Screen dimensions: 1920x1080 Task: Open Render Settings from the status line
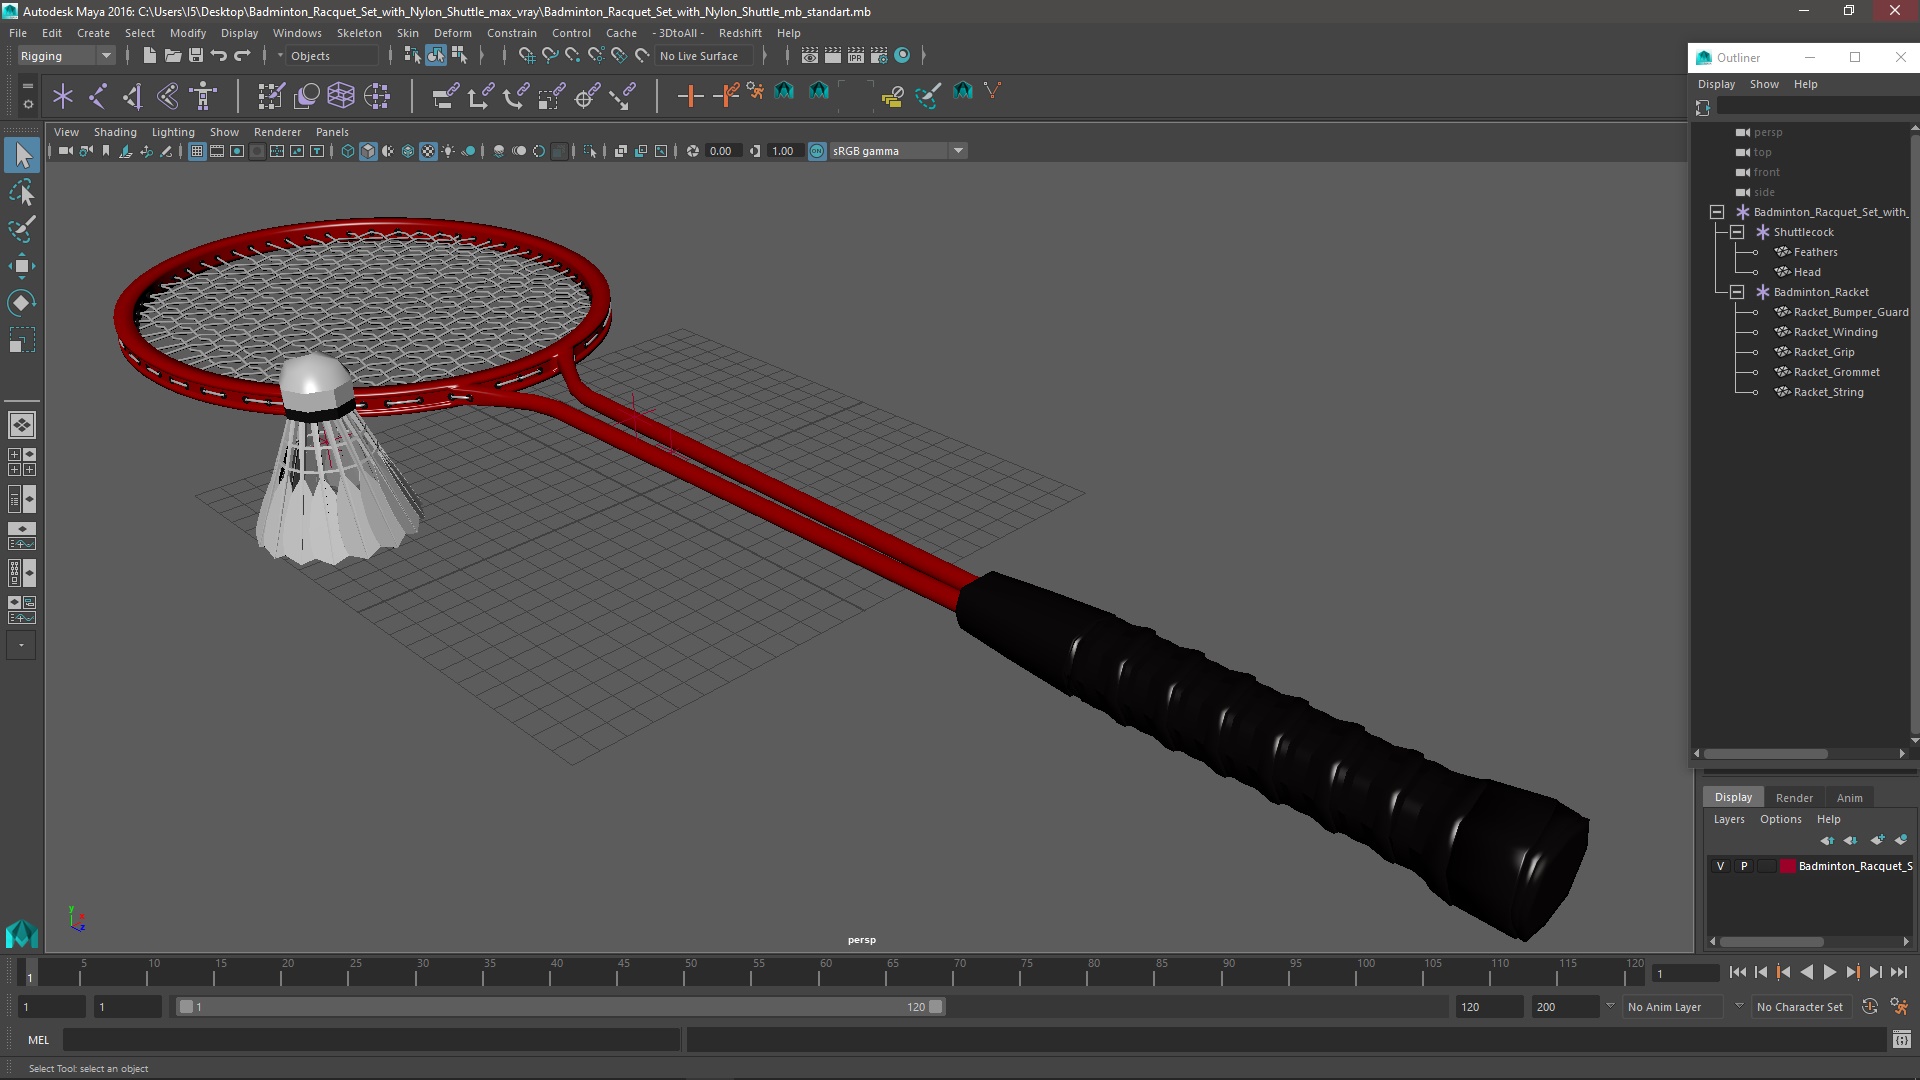pyautogui.click(x=878, y=56)
